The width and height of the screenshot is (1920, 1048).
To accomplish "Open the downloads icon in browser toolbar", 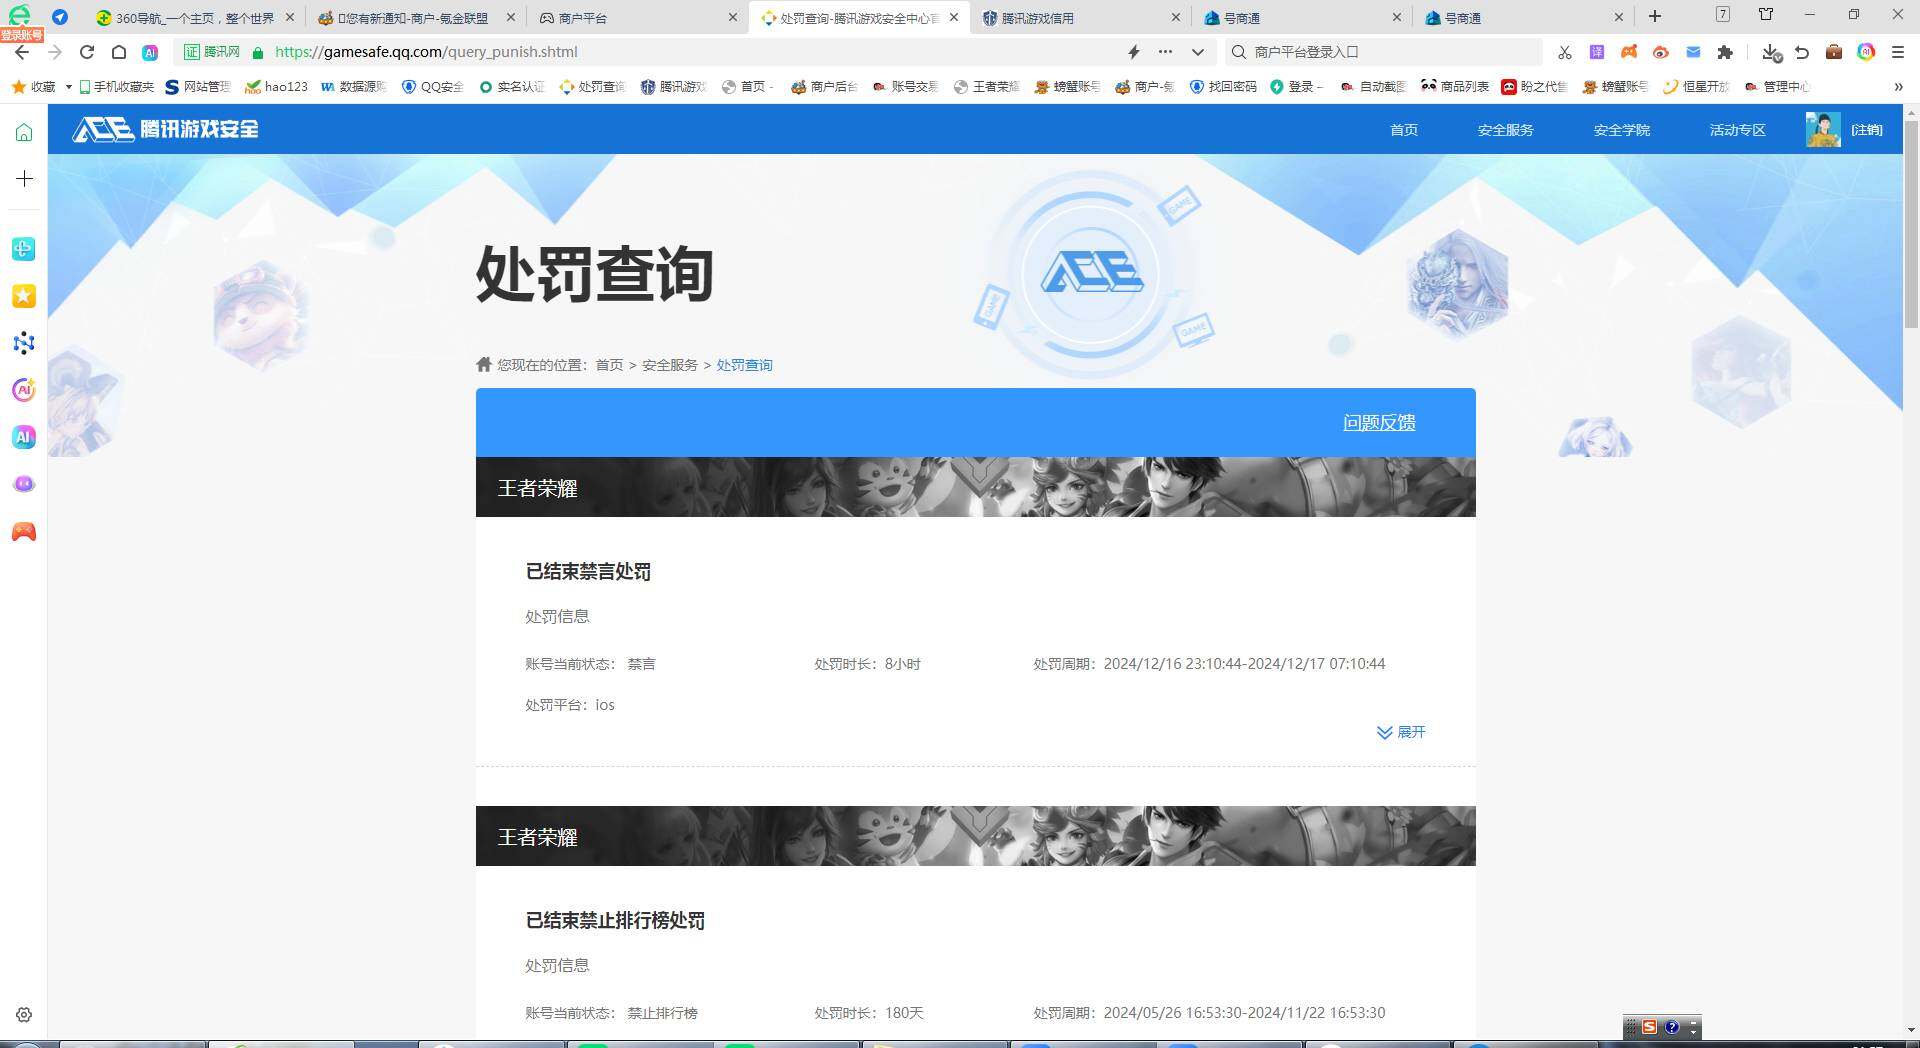I will [x=1769, y=51].
